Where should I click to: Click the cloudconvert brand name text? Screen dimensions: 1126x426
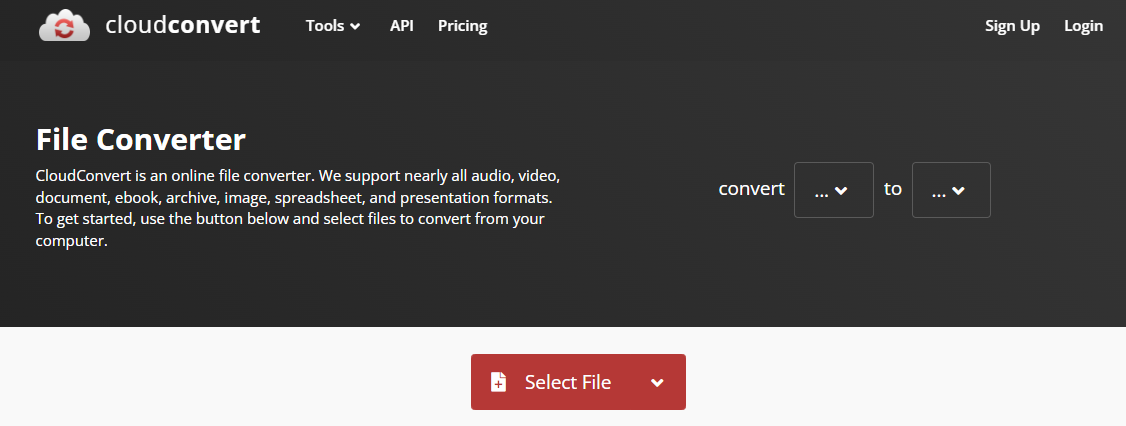[182, 25]
